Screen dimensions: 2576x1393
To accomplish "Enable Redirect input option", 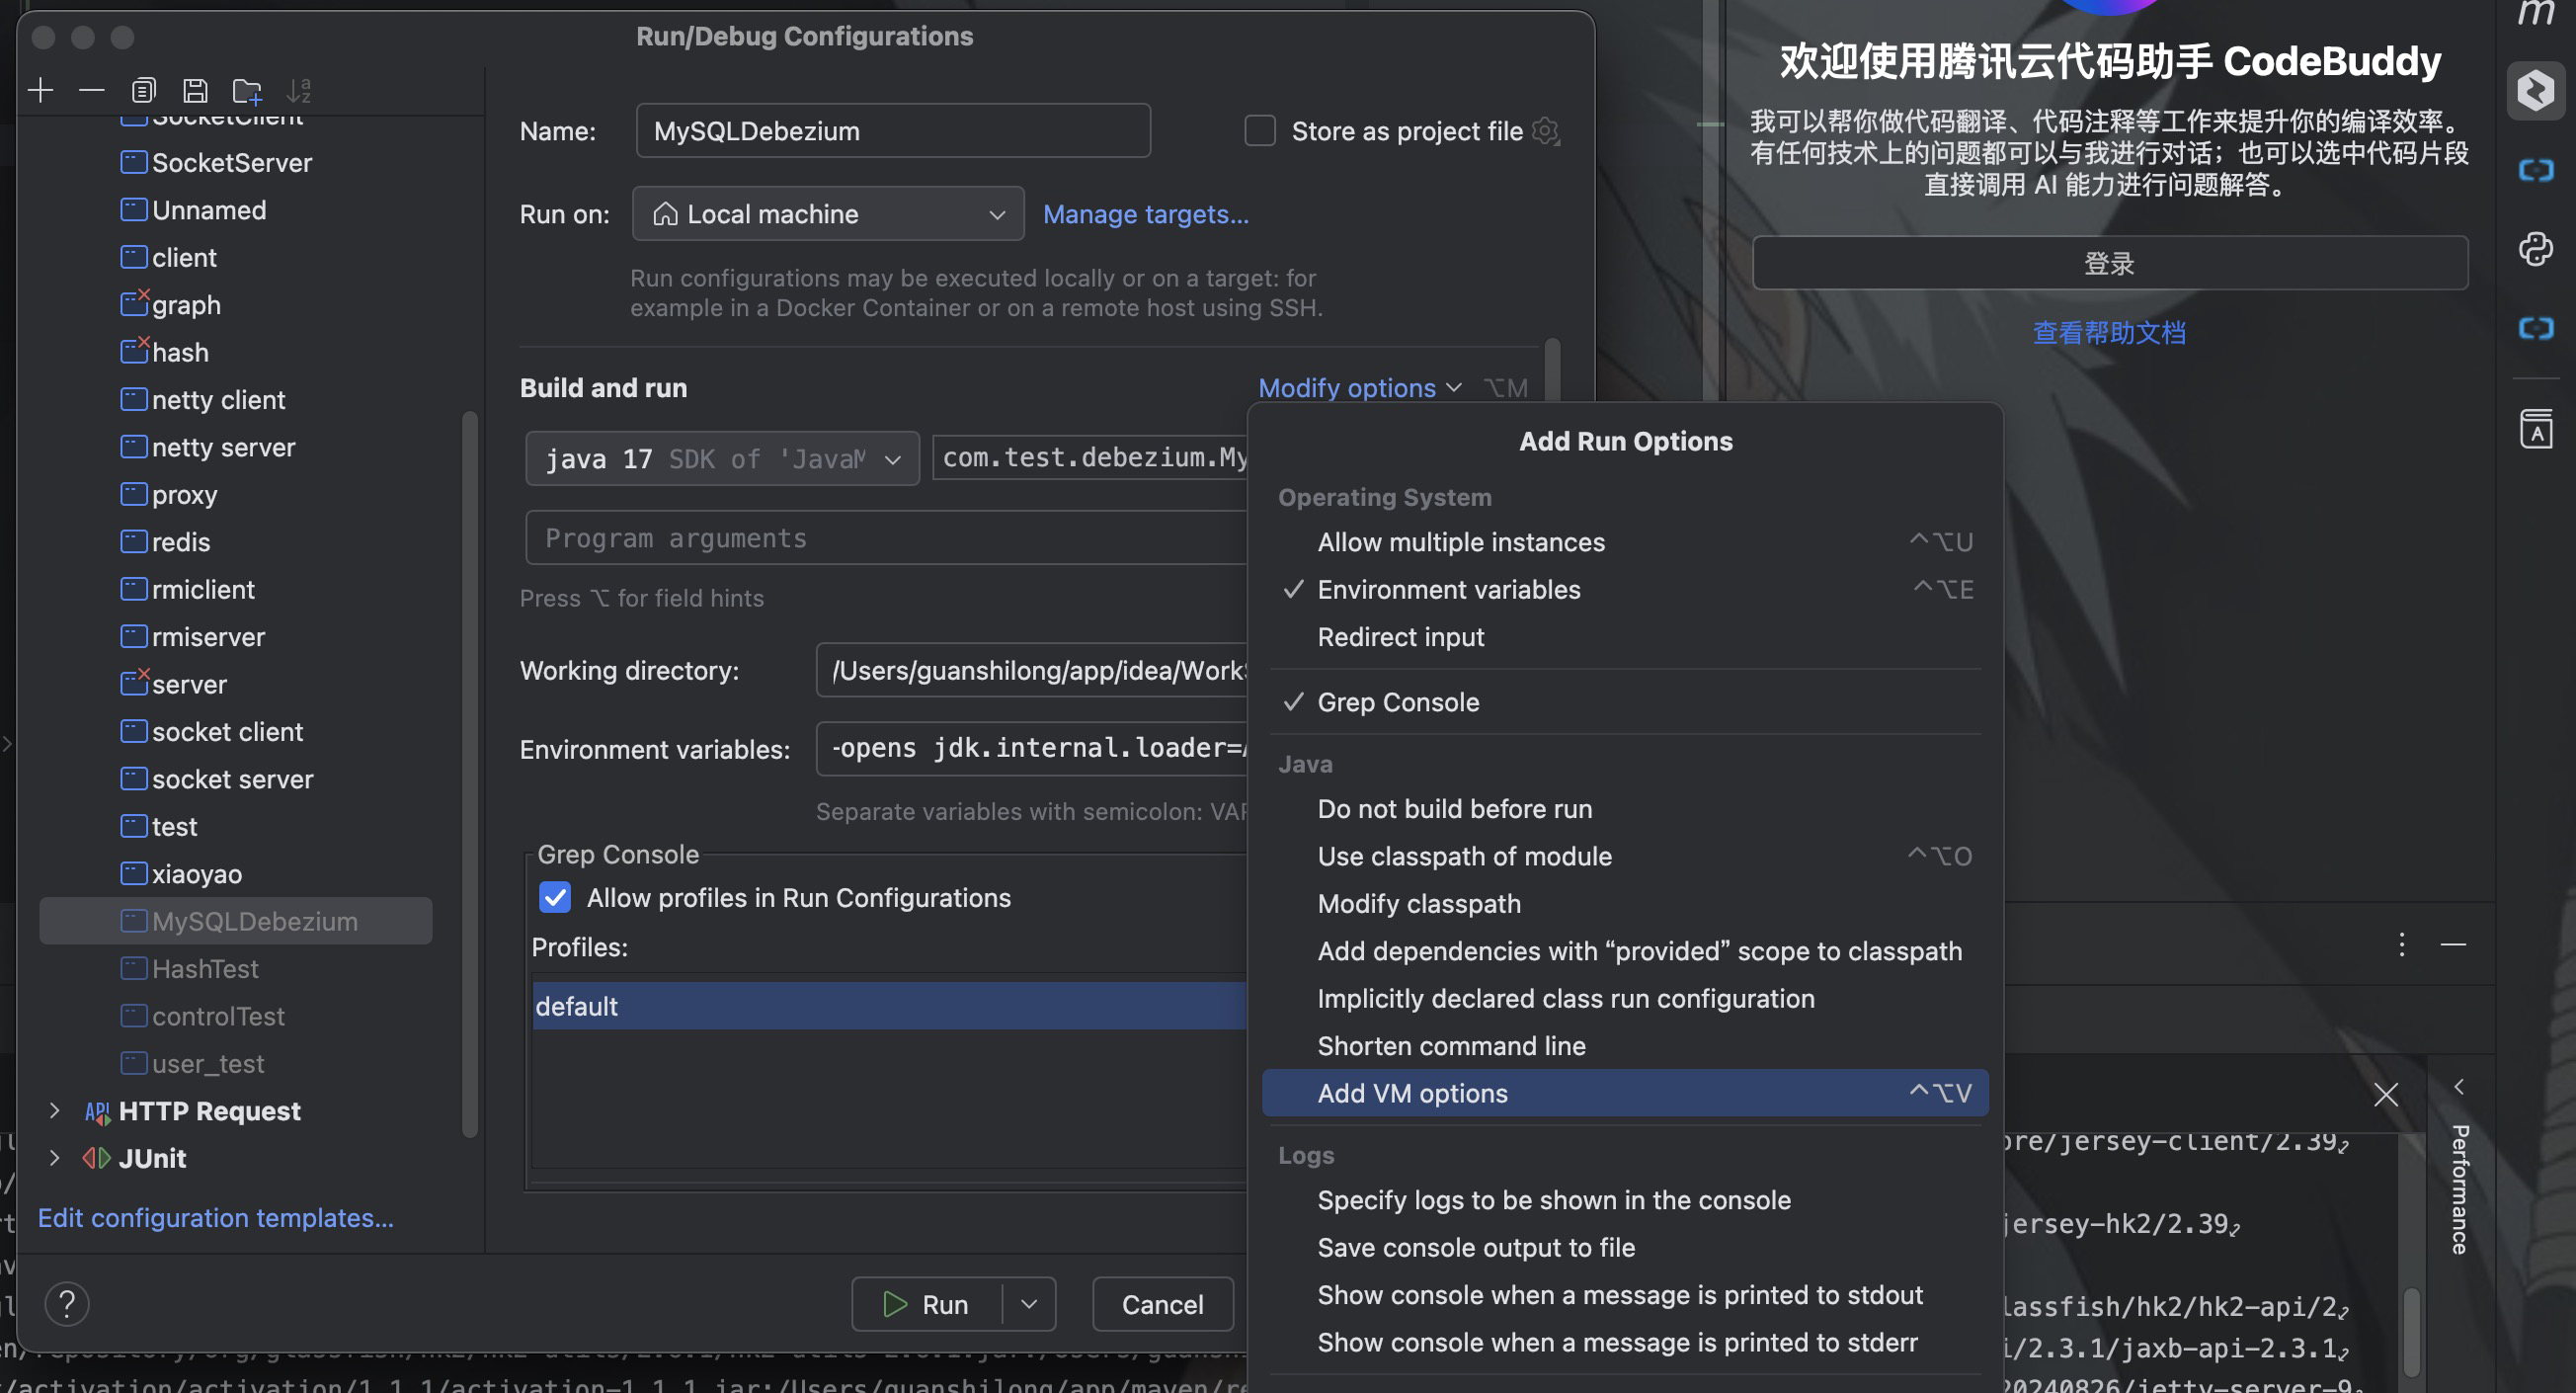I will click(1625, 637).
